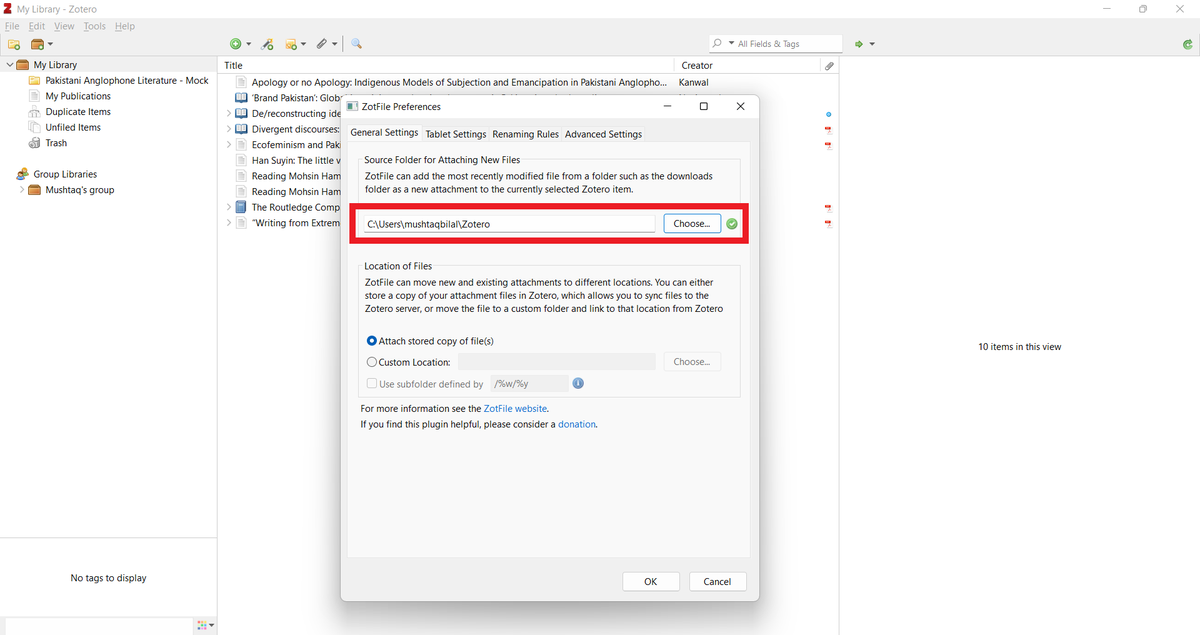Click PDF icon in Writing from Extrem row

pyautogui.click(x=828, y=223)
